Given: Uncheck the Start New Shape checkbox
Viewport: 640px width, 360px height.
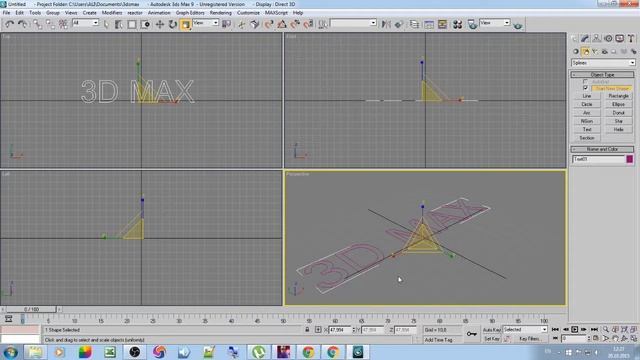Looking at the screenshot, I should pyautogui.click(x=585, y=88).
